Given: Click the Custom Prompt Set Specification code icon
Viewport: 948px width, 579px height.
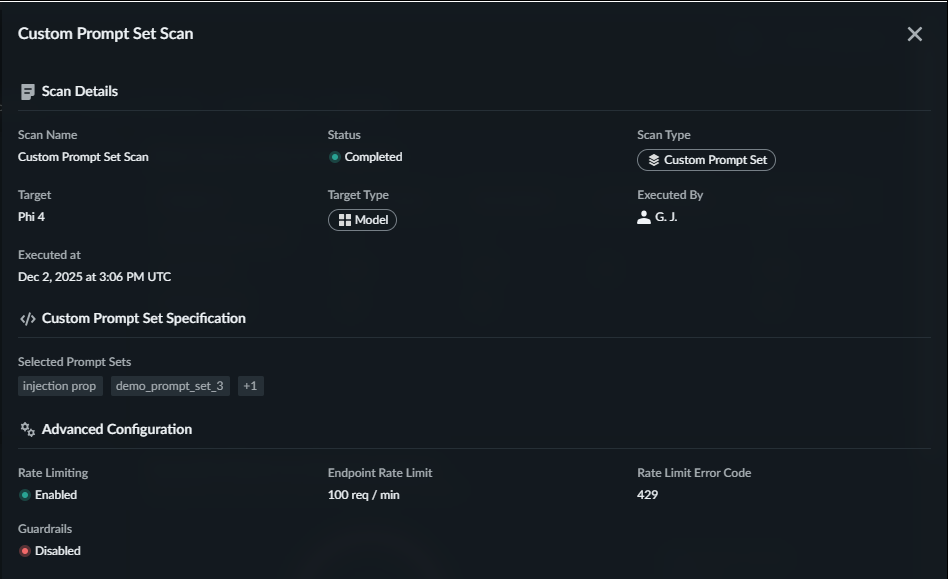Looking at the screenshot, I should coord(28,319).
